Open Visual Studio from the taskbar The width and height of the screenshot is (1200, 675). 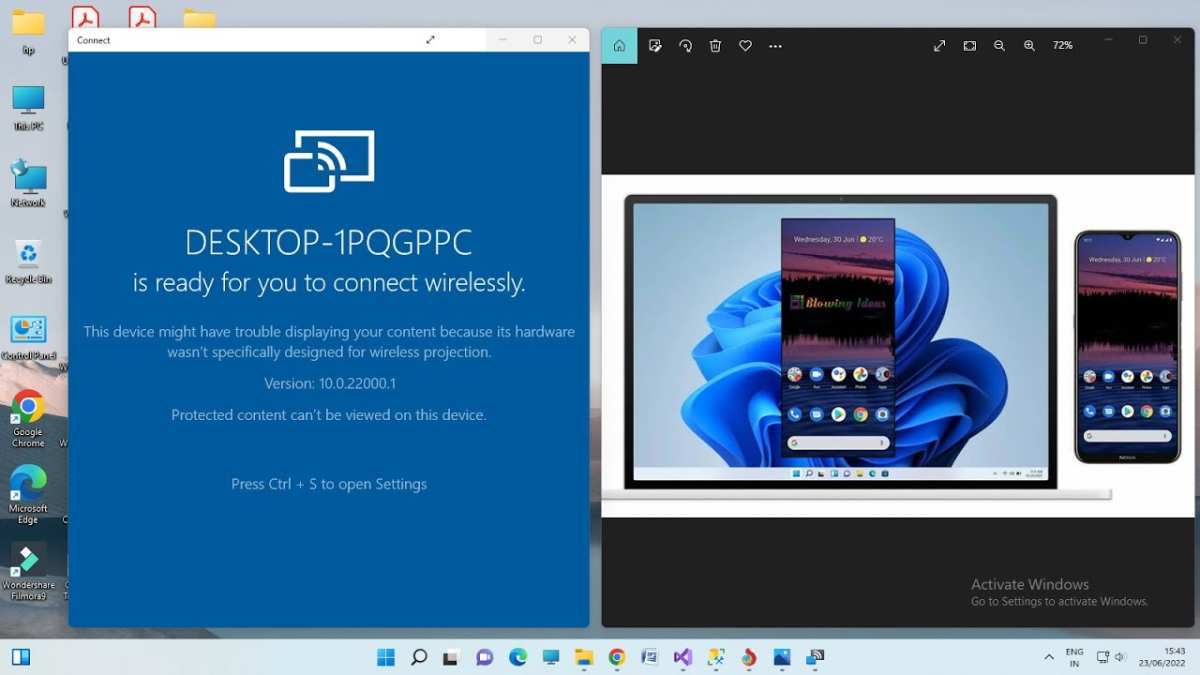point(683,657)
